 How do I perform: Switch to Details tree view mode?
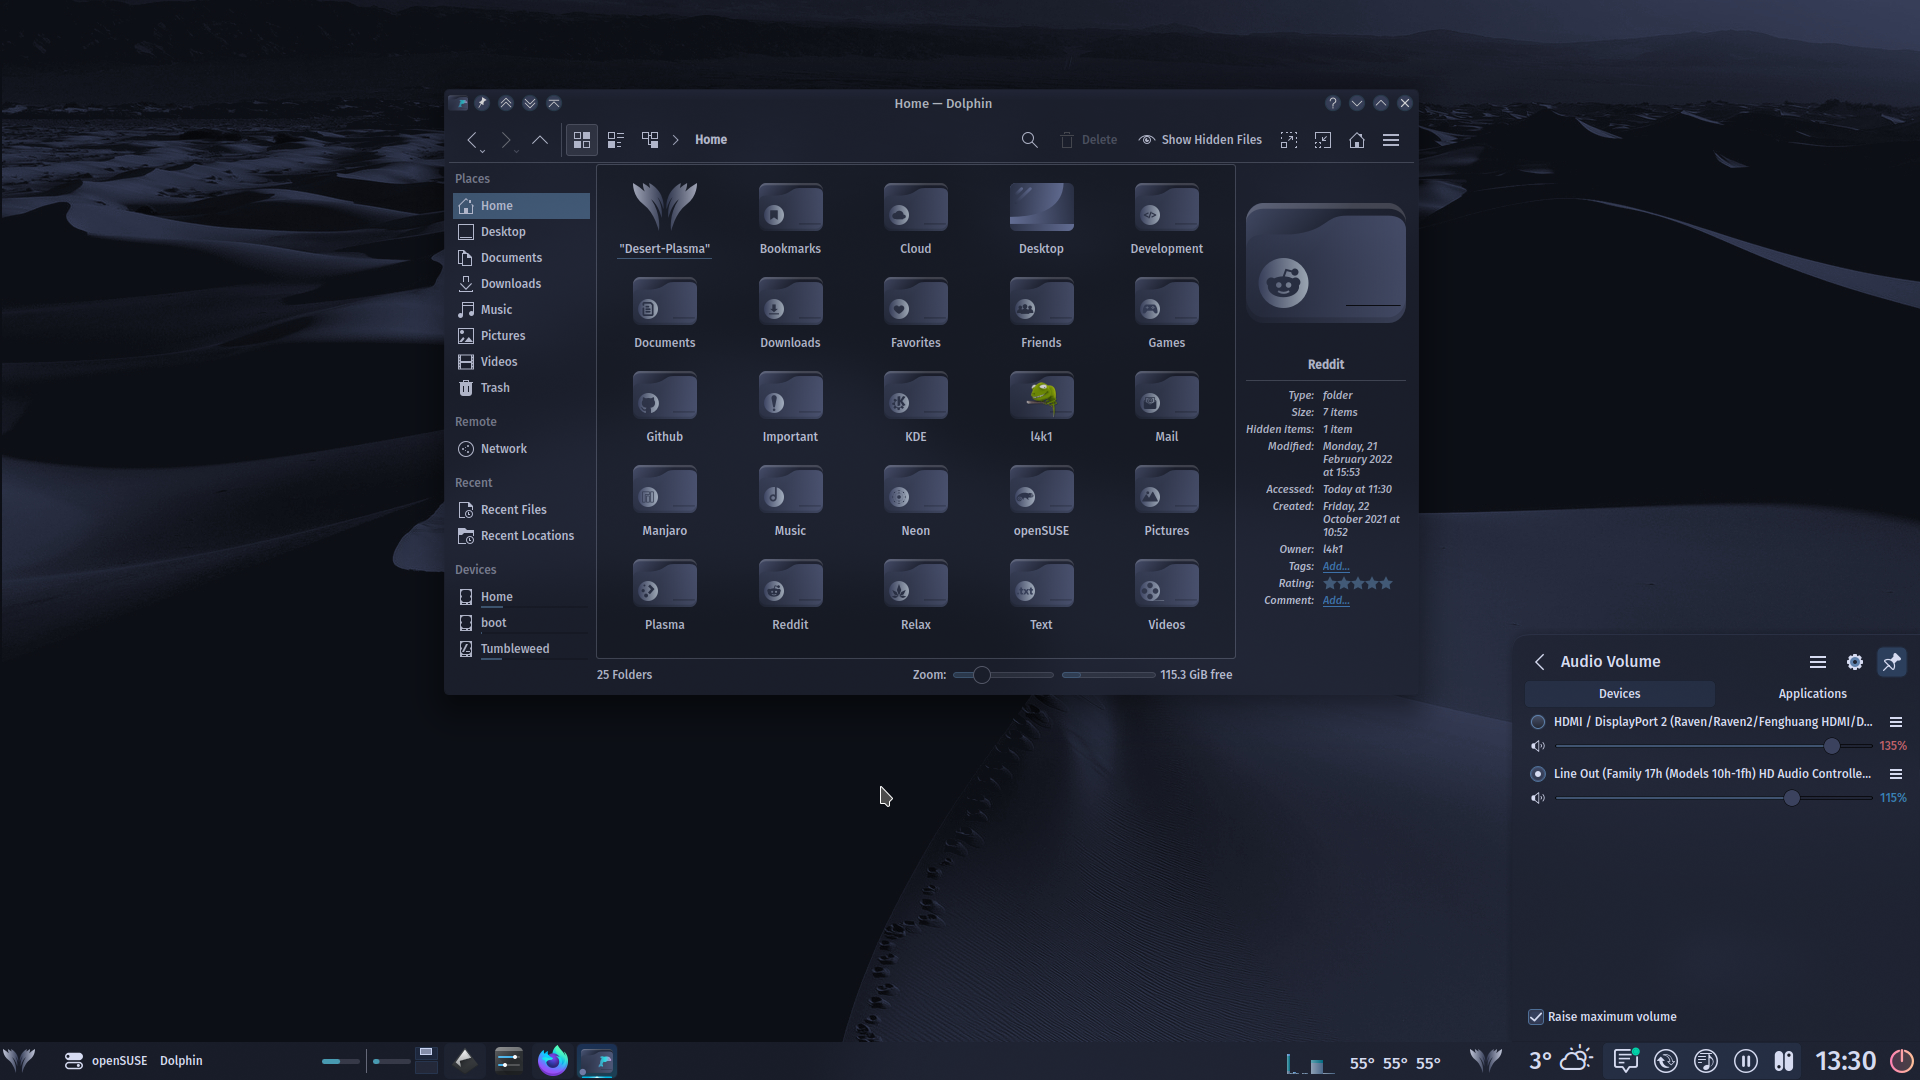pyautogui.click(x=650, y=140)
